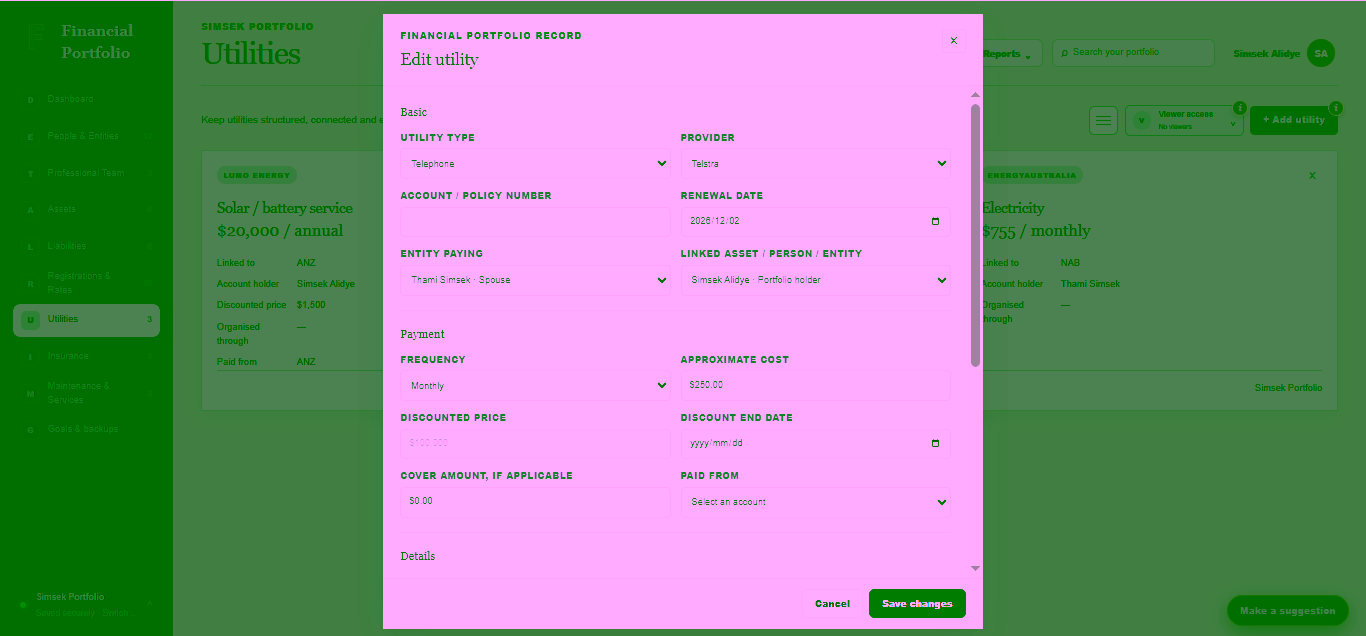Click the Thami Simsek account holder value
1366x636 pixels.
[1090, 284]
